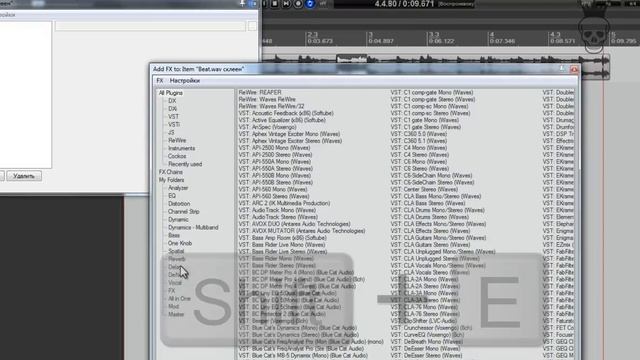Open the Master folder
Image resolution: width=640 pixels, height=360 pixels.
coord(176,314)
